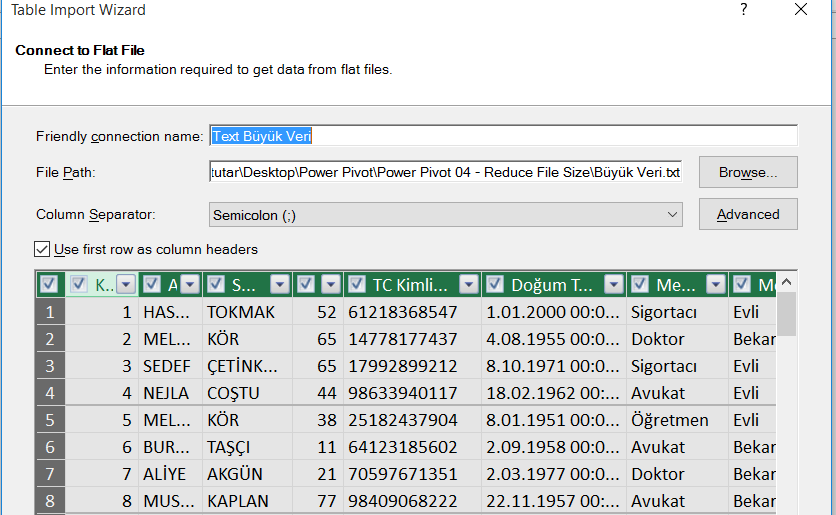This screenshot has height=515, width=836.
Task: Open the TC Kimlik column filter dropdown
Action: click(x=469, y=285)
